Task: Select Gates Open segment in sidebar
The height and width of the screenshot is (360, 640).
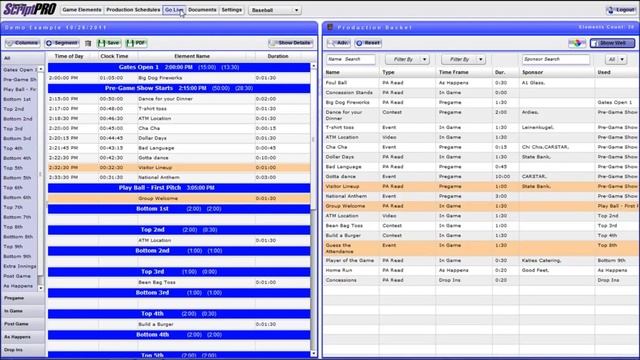Action: click(x=20, y=70)
